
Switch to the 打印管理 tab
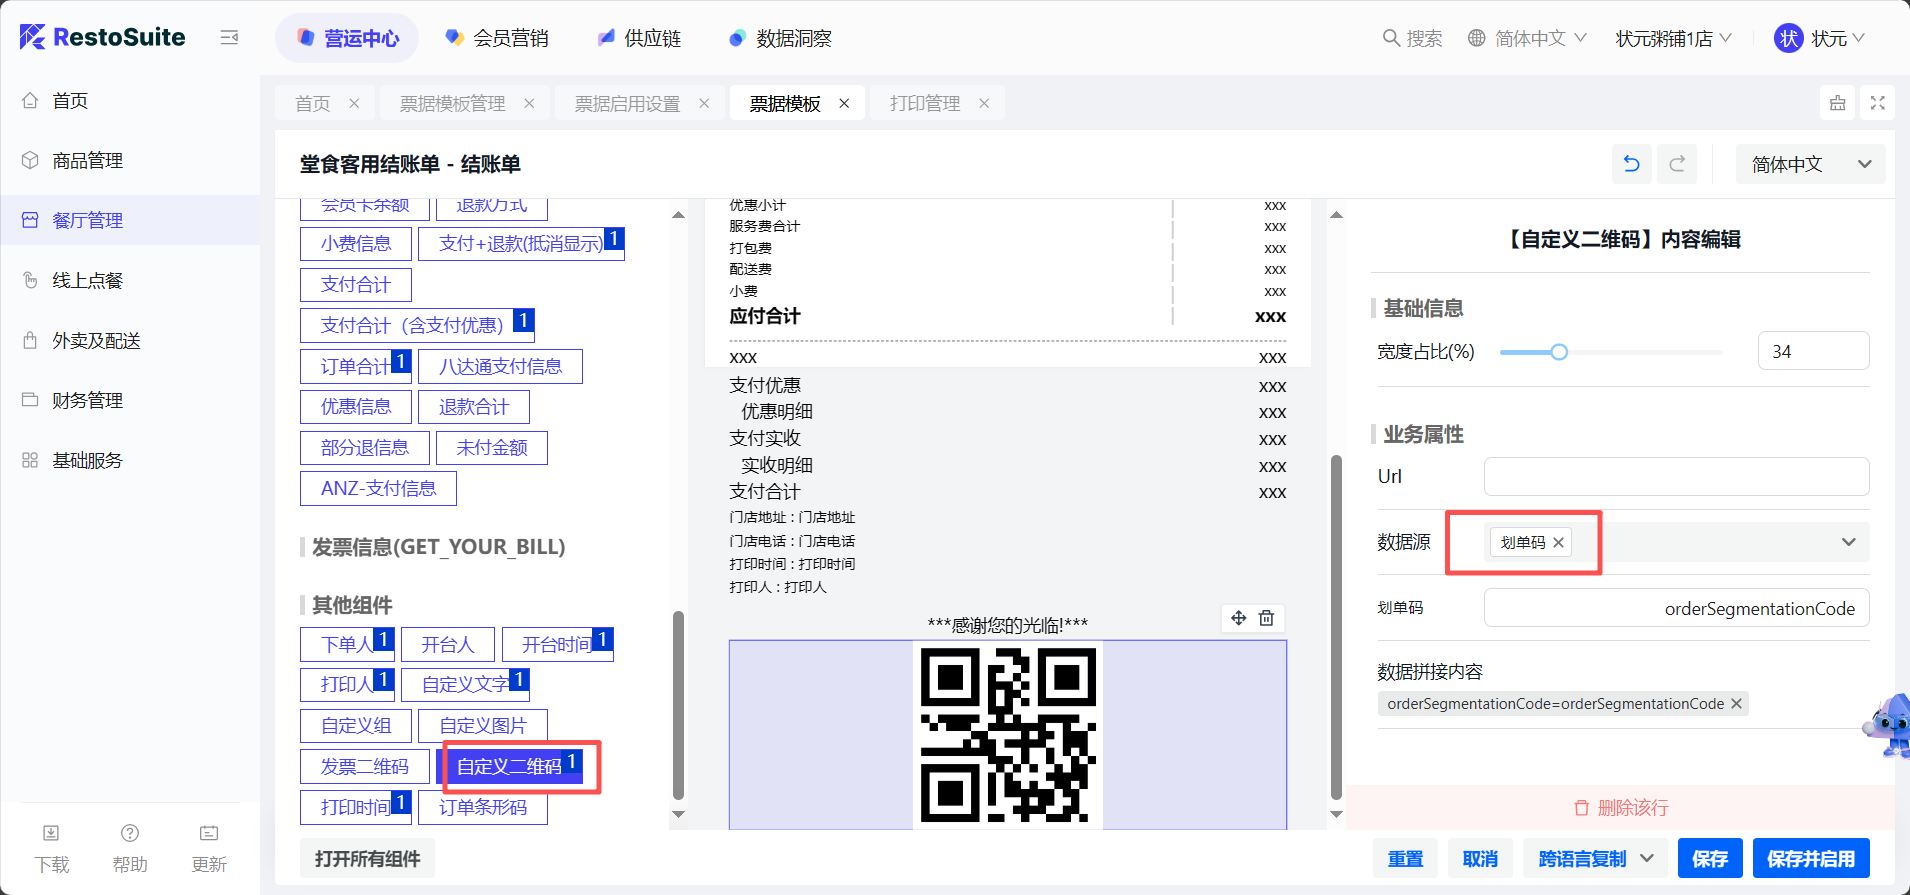(x=924, y=104)
